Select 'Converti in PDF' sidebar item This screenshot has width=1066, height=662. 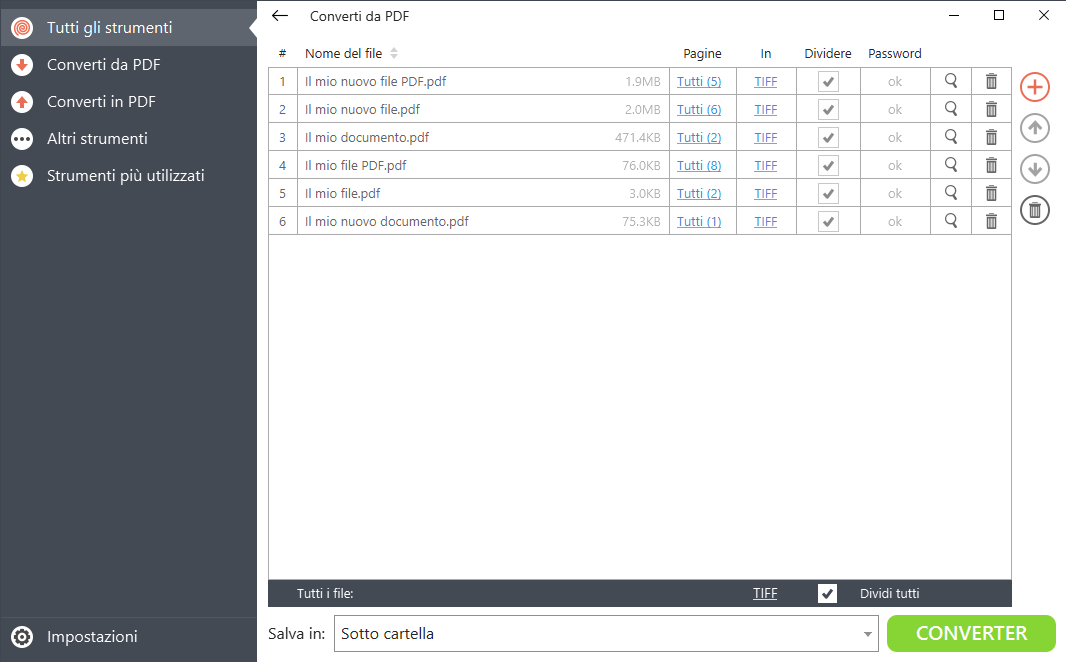pyautogui.click(x=128, y=102)
